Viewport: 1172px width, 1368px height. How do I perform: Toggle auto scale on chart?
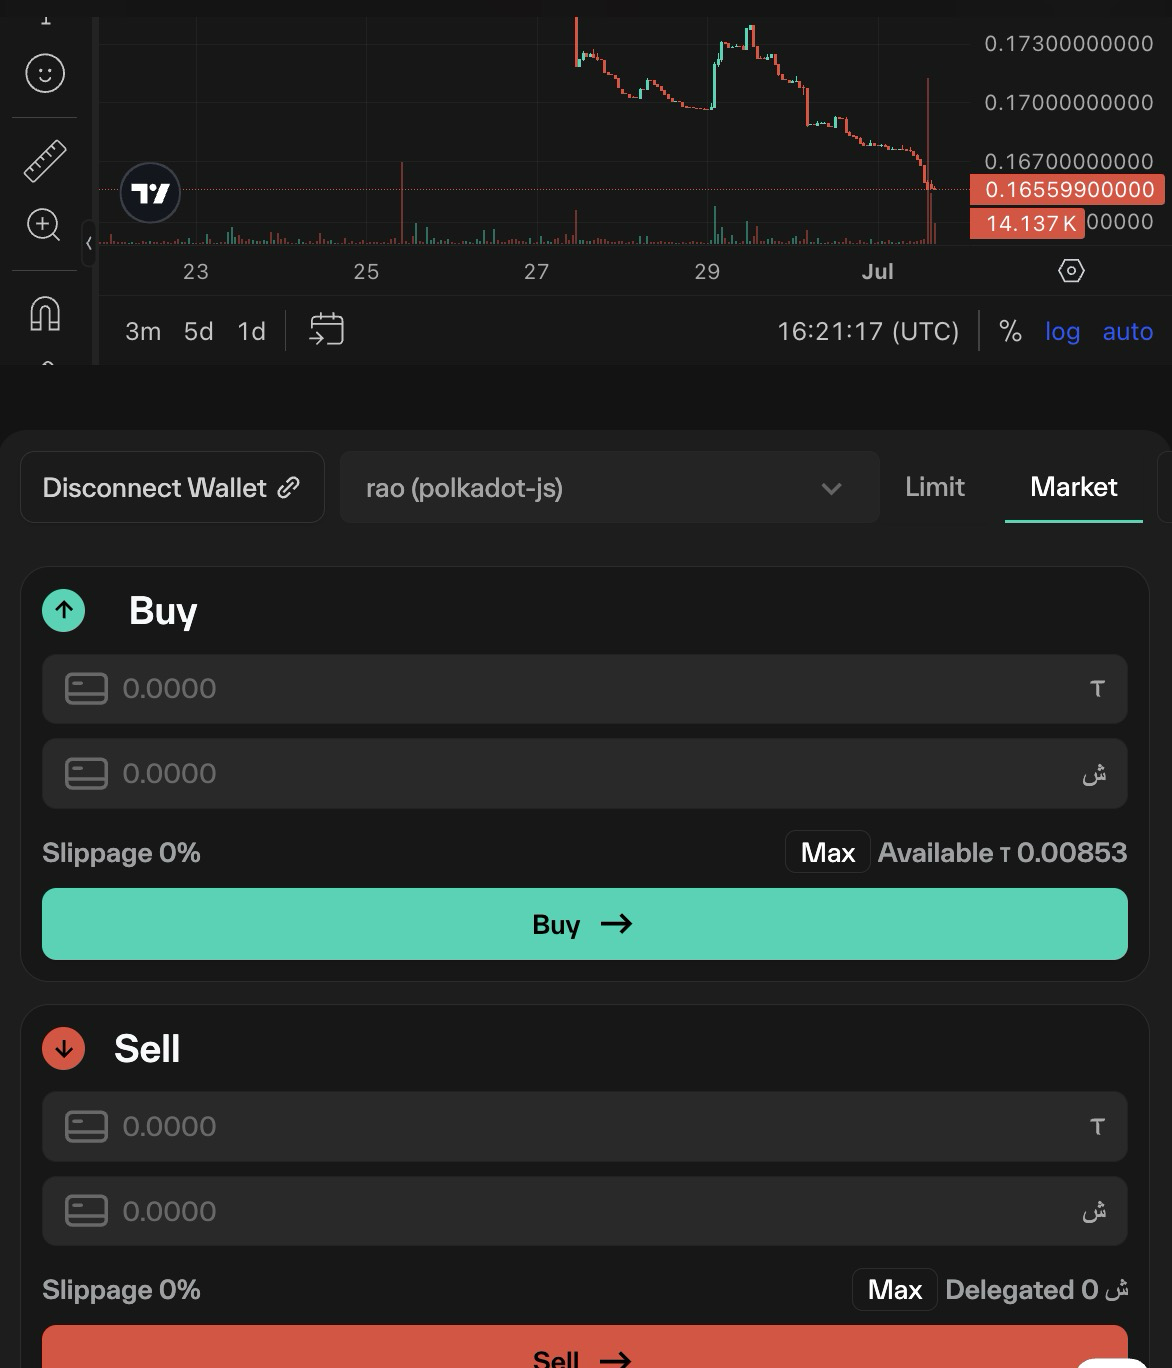[x=1128, y=331]
